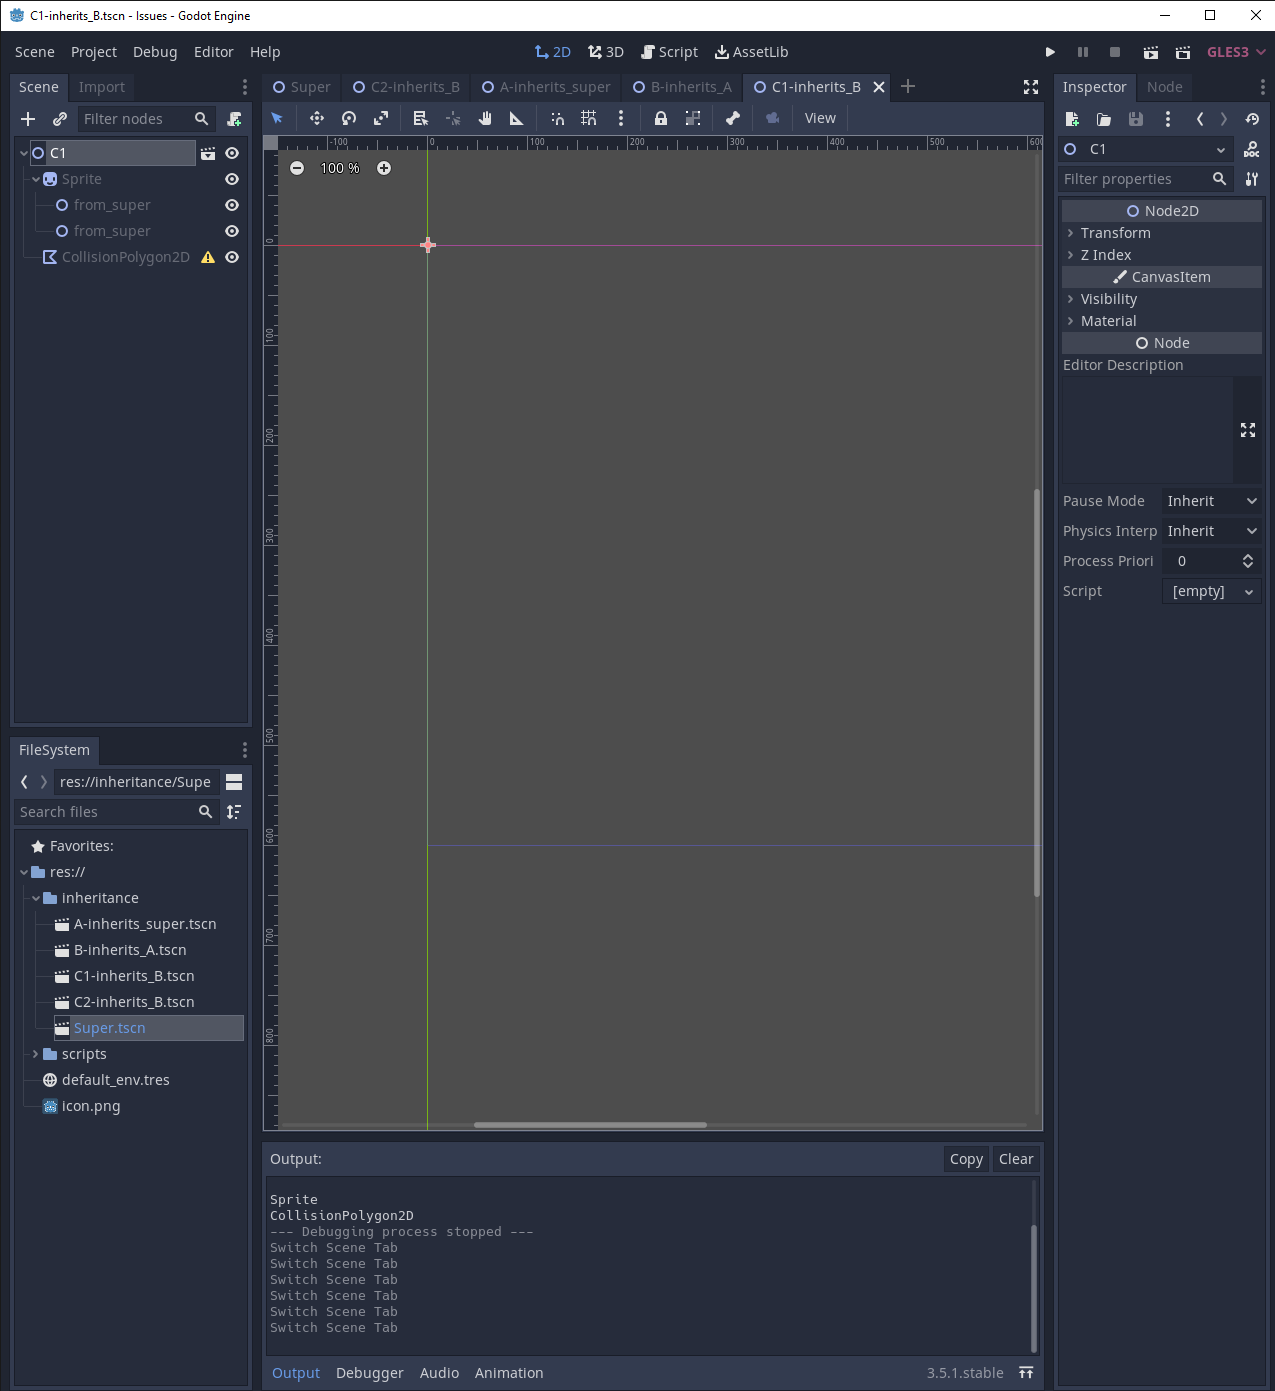Screen dimensions: 1275x1391
Task: Select C2-inherits_B.tscn in FileSystem
Action: 134,1002
